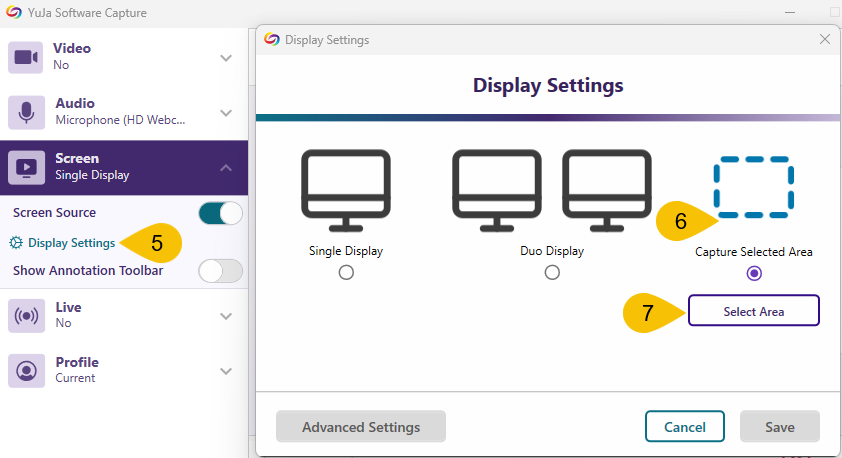Viewport: 842px width, 458px height.
Task: Expand the Video section chevron
Action: pos(226,58)
